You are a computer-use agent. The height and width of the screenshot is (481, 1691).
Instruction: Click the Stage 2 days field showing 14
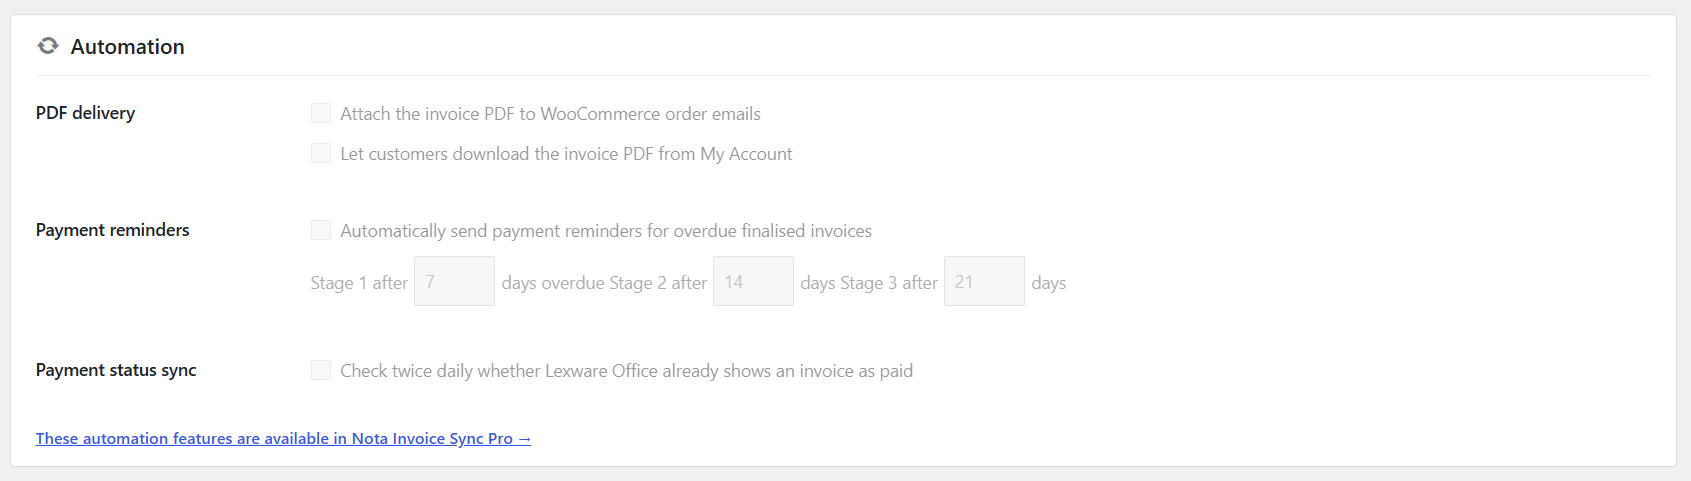coord(753,281)
